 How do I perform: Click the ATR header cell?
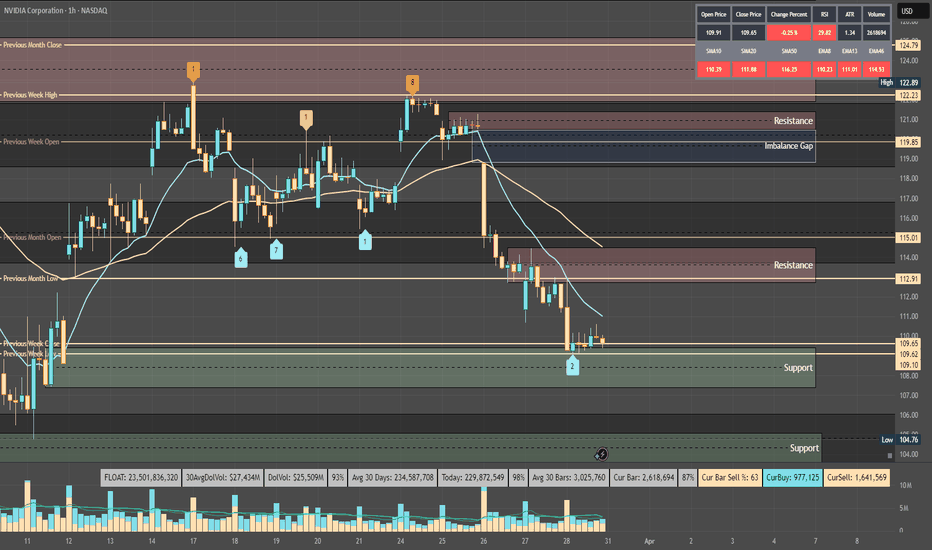pyautogui.click(x=849, y=14)
